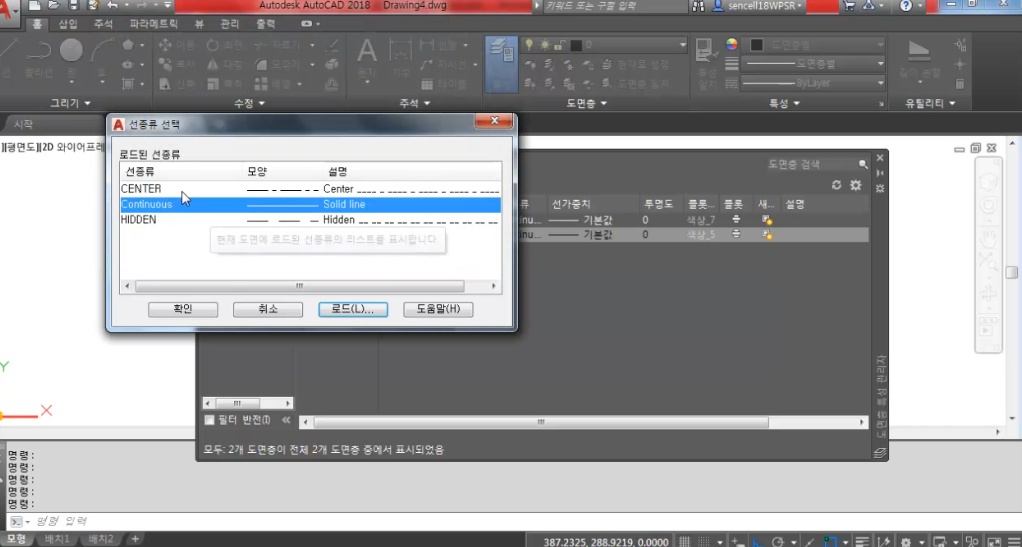Image resolution: width=1022 pixels, height=547 pixels.
Task: Expand the 그리기 panel
Action: pyautogui.click(x=70, y=103)
